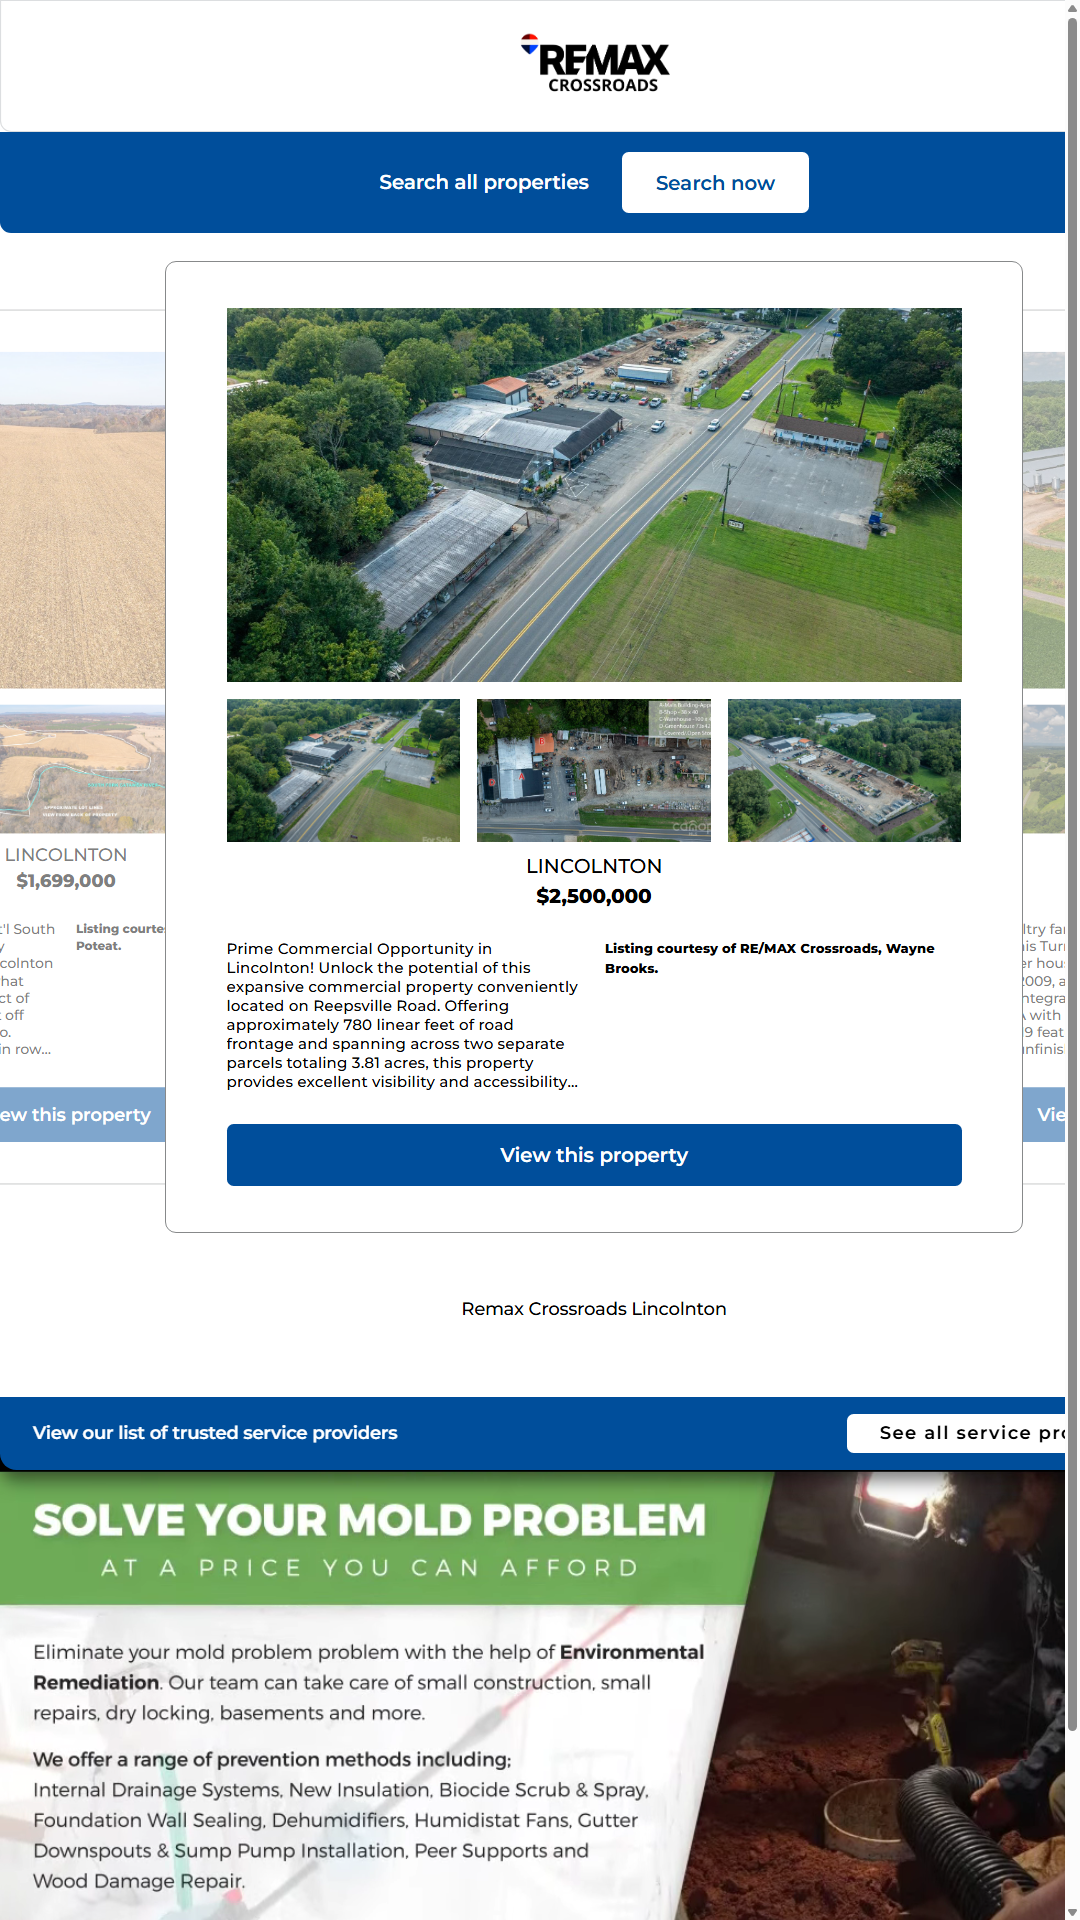Click the Prime Commercial Opportunity description text
This screenshot has width=1080, height=1920.
tap(402, 1015)
